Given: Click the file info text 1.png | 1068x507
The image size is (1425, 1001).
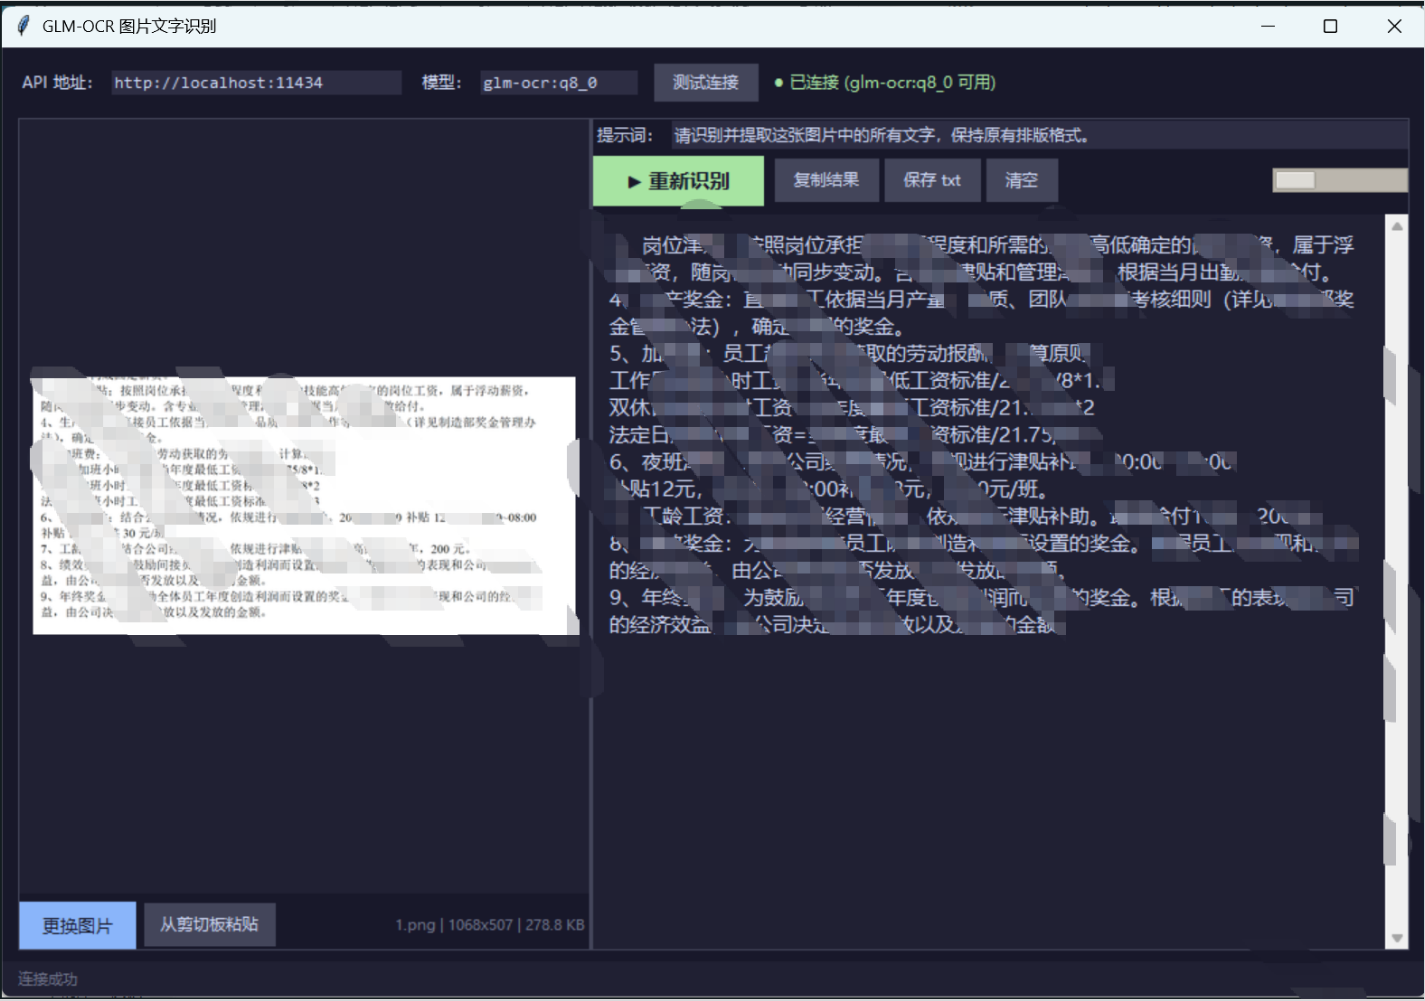Looking at the screenshot, I should [490, 925].
